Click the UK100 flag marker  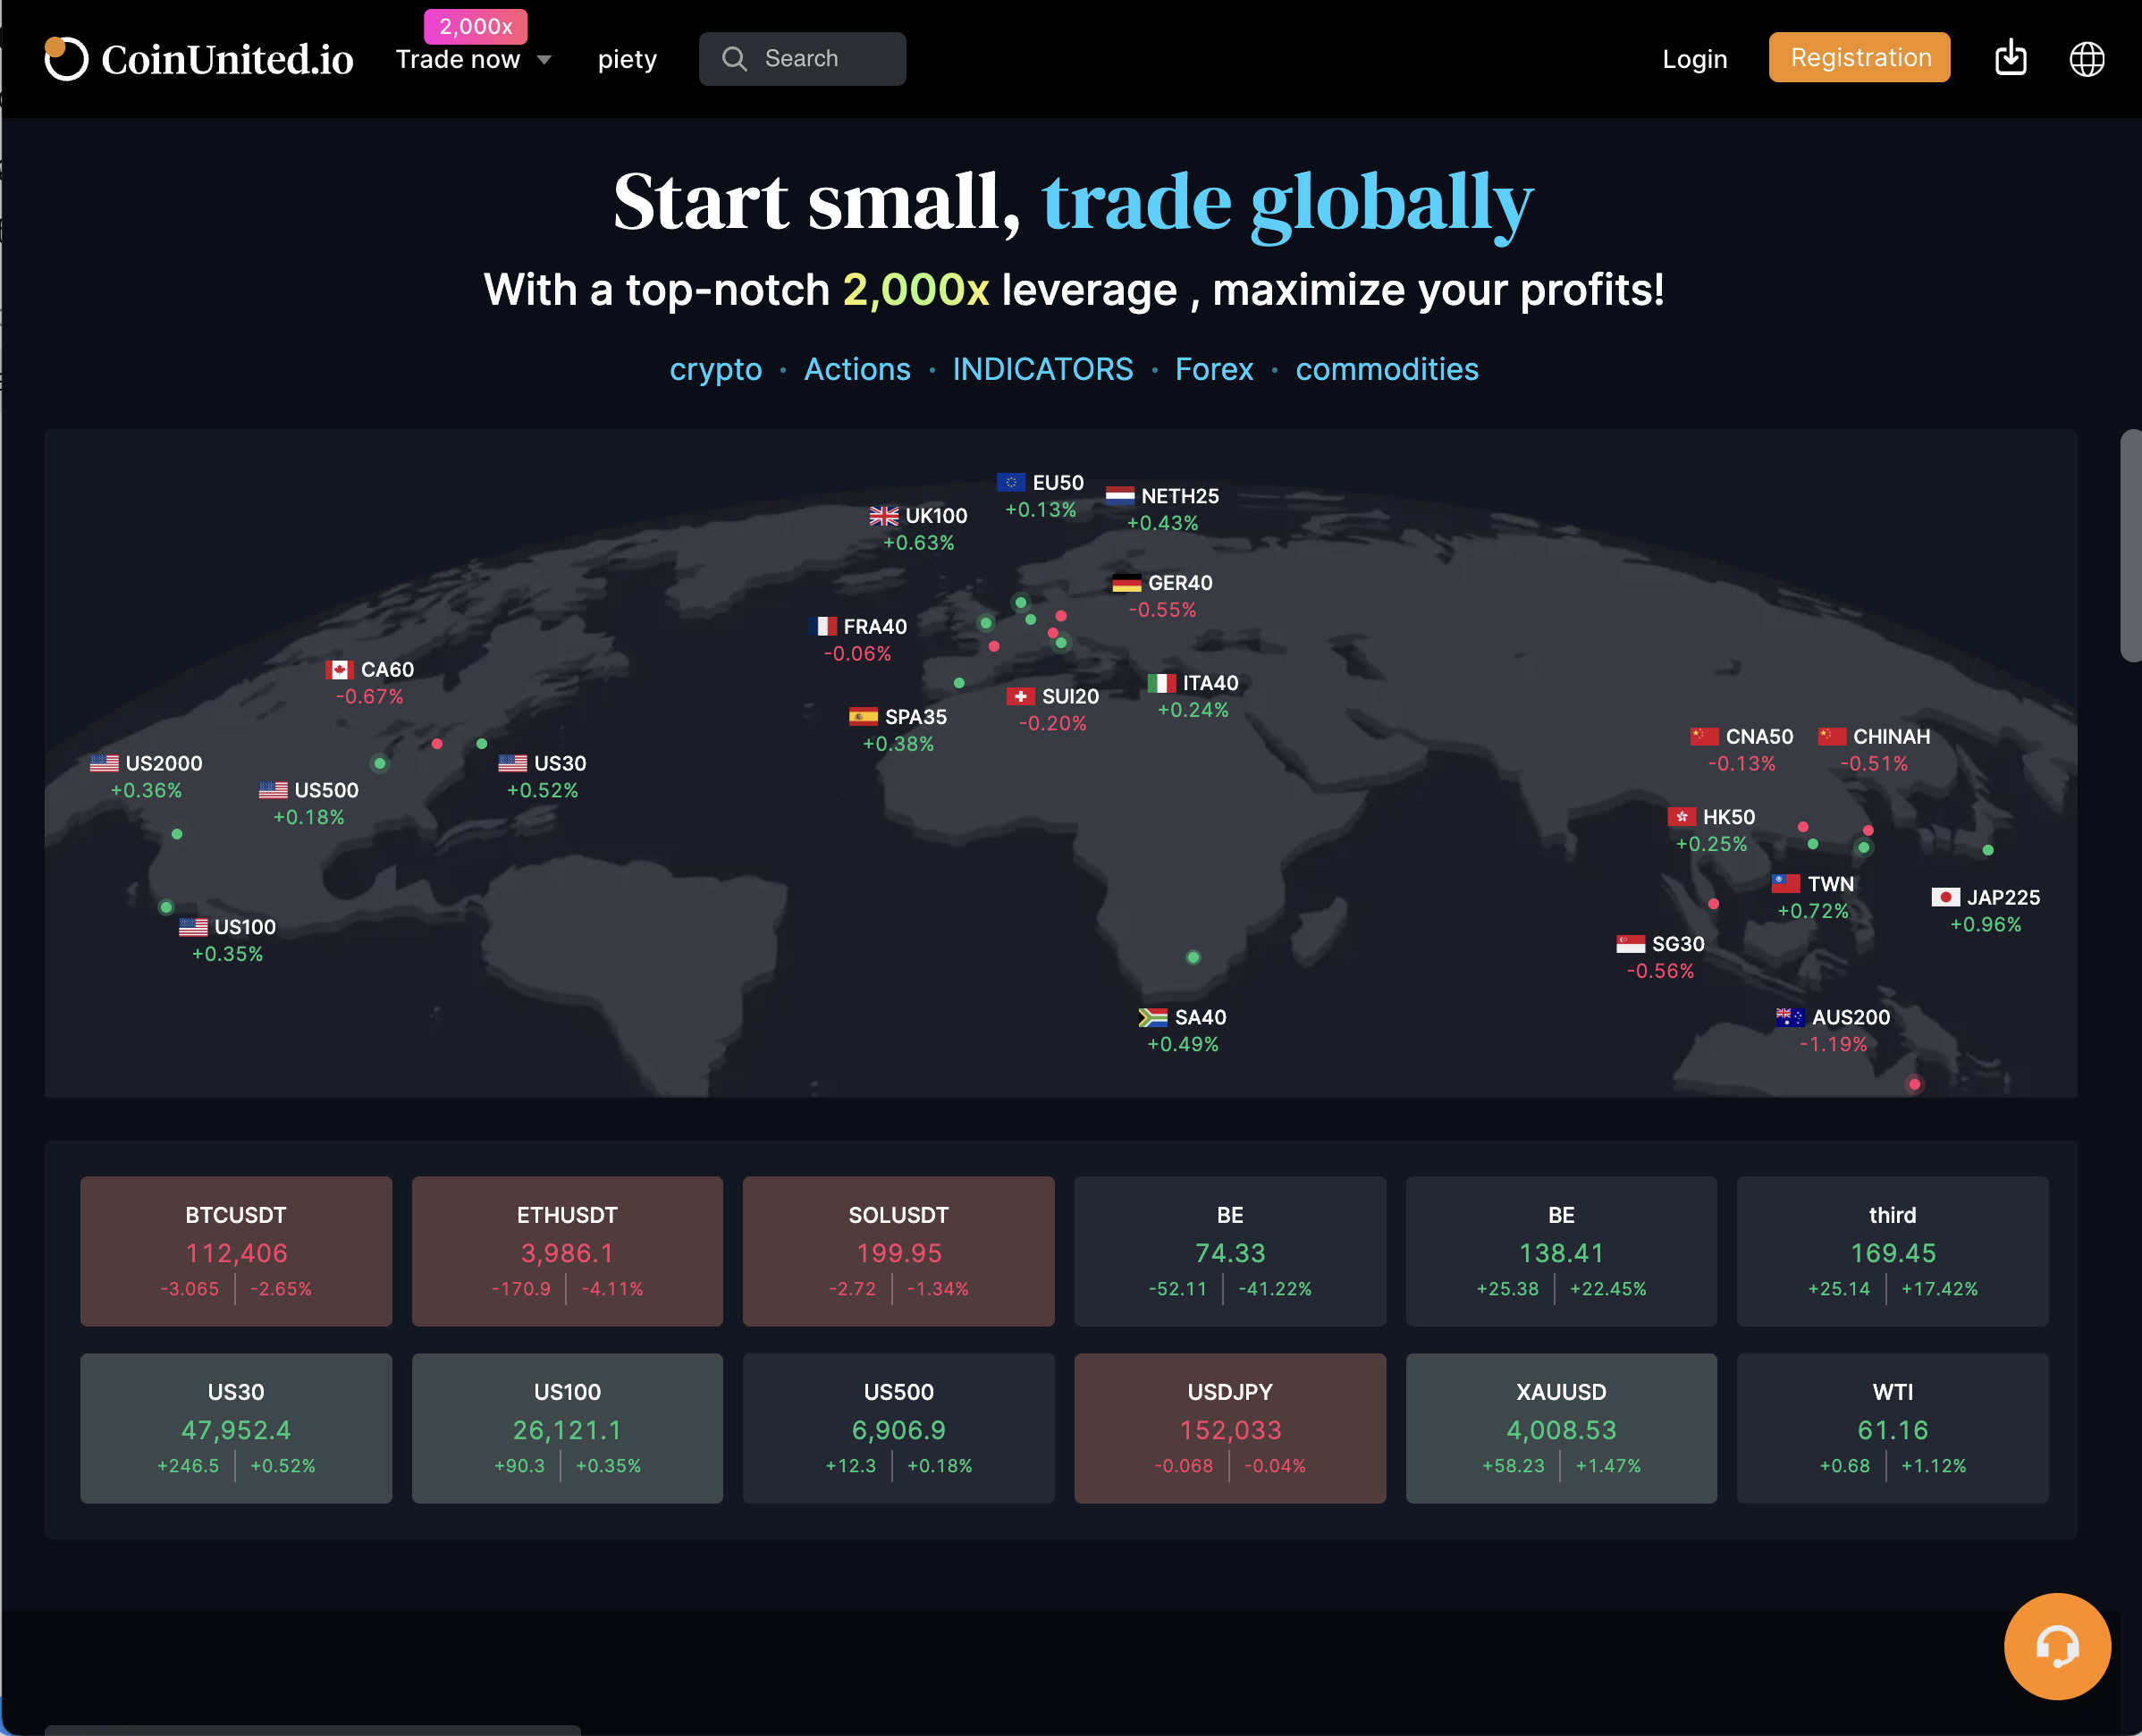pyautogui.click(x=883, y=516)
